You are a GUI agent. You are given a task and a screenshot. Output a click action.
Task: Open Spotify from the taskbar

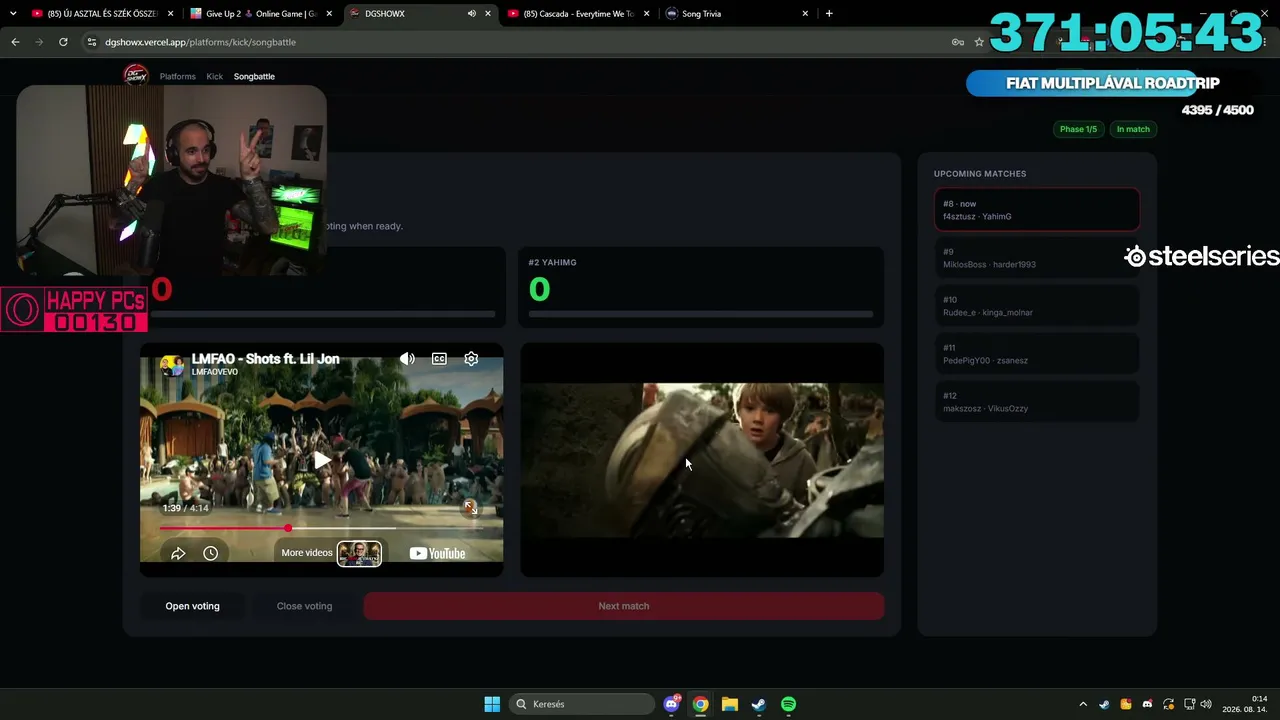coord(788,704)
